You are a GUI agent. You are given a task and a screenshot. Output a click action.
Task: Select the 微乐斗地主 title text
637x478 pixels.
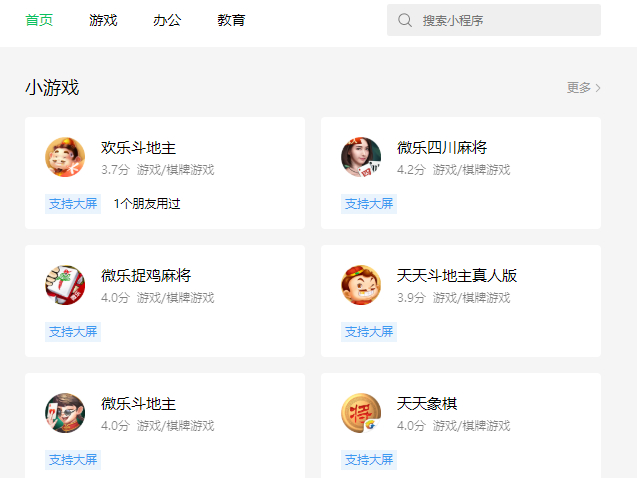138,403
